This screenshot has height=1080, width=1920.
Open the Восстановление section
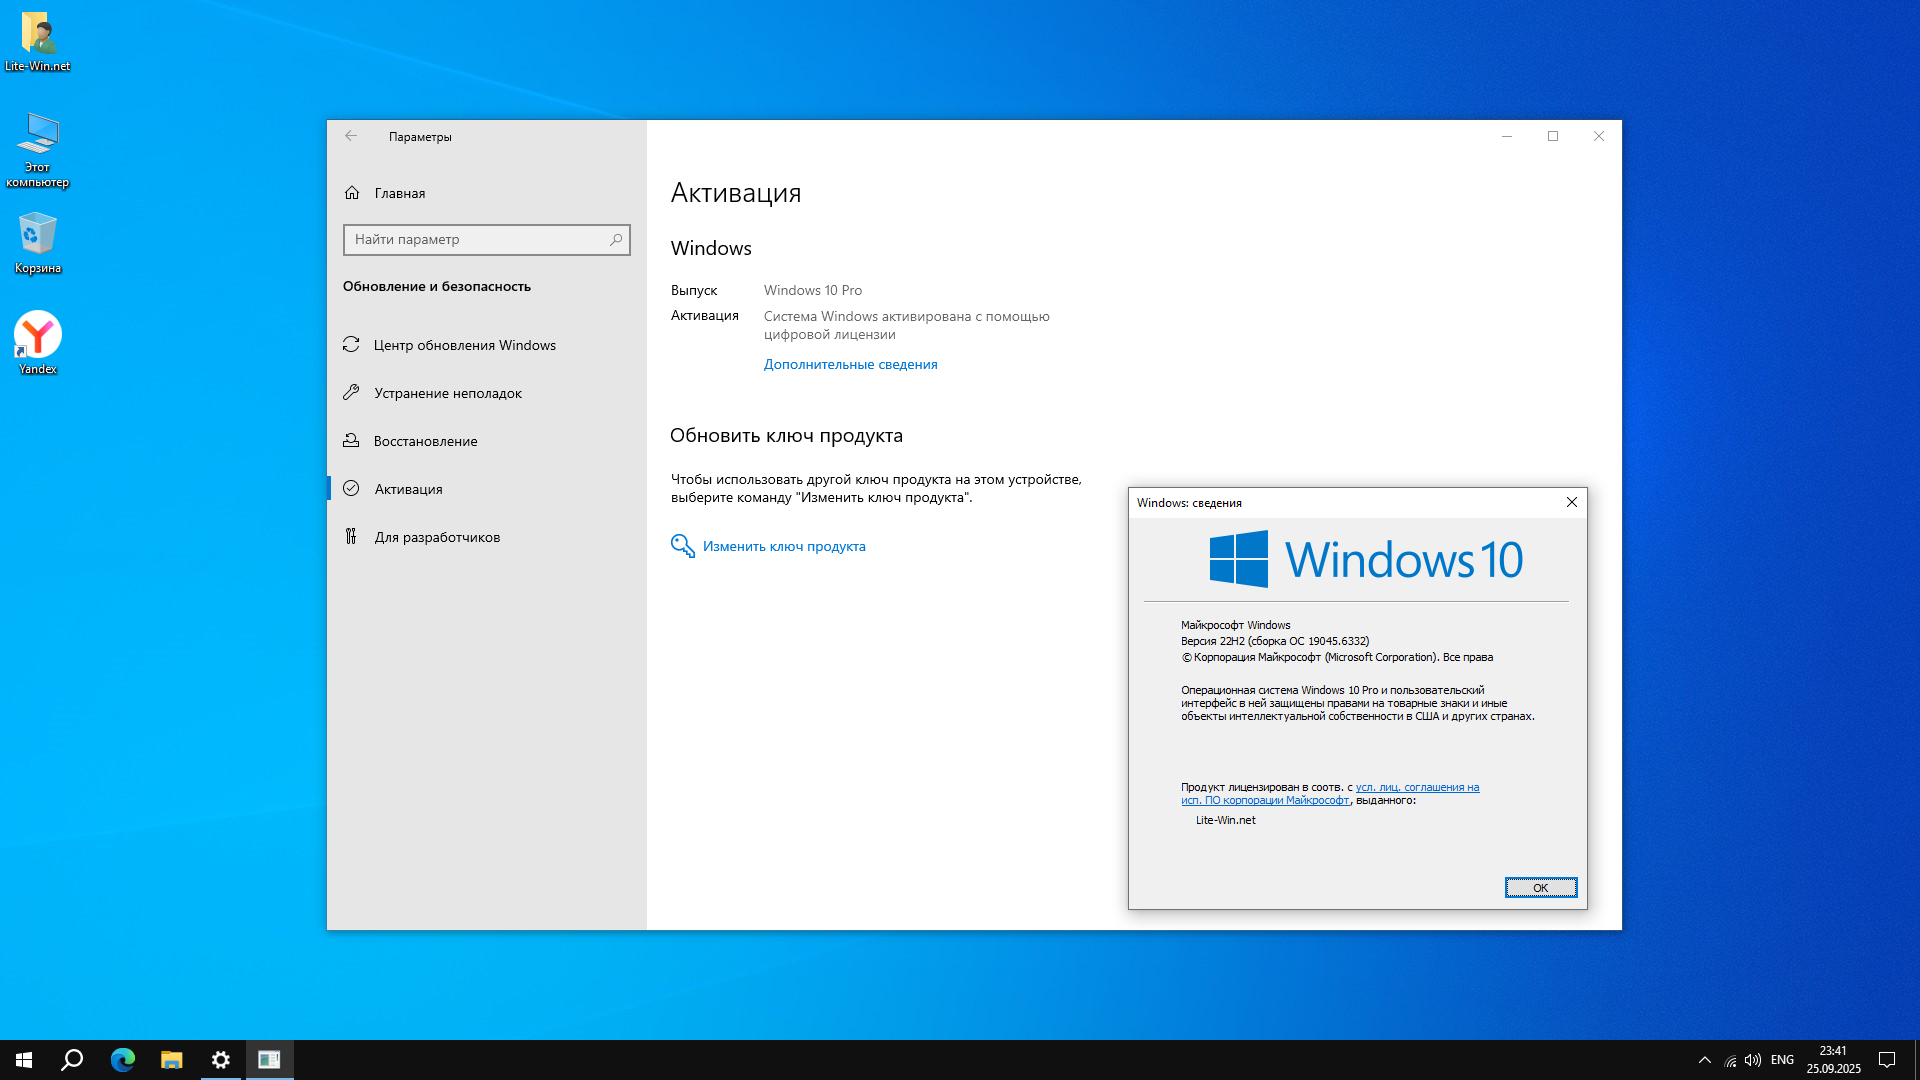point(425,441)
